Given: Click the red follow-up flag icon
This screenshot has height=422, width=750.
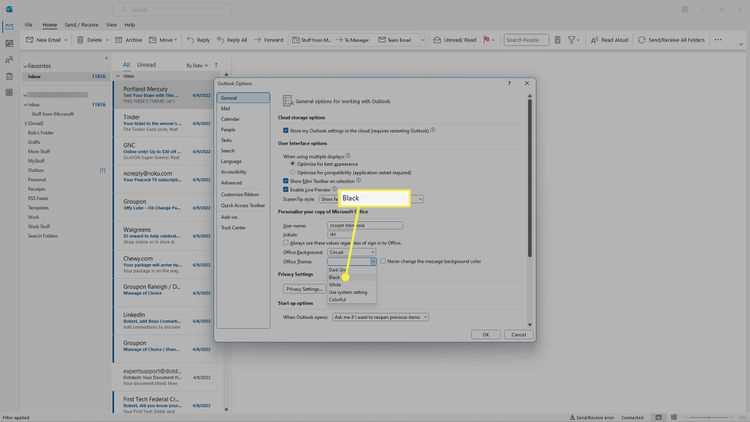Looking at the screenshot, I should tap(486, 40).
